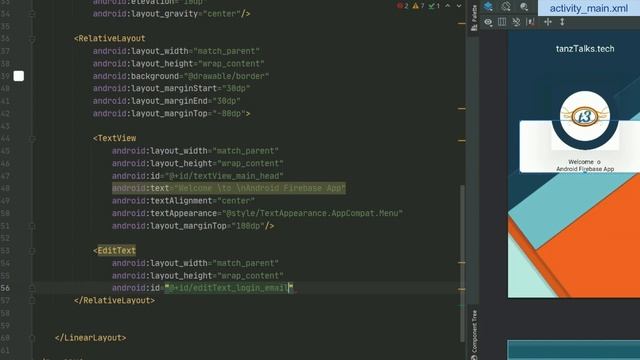Viewport: 640px width, 360px height.
Task: Click the layout_gravity "center" line
Action: 171,14
